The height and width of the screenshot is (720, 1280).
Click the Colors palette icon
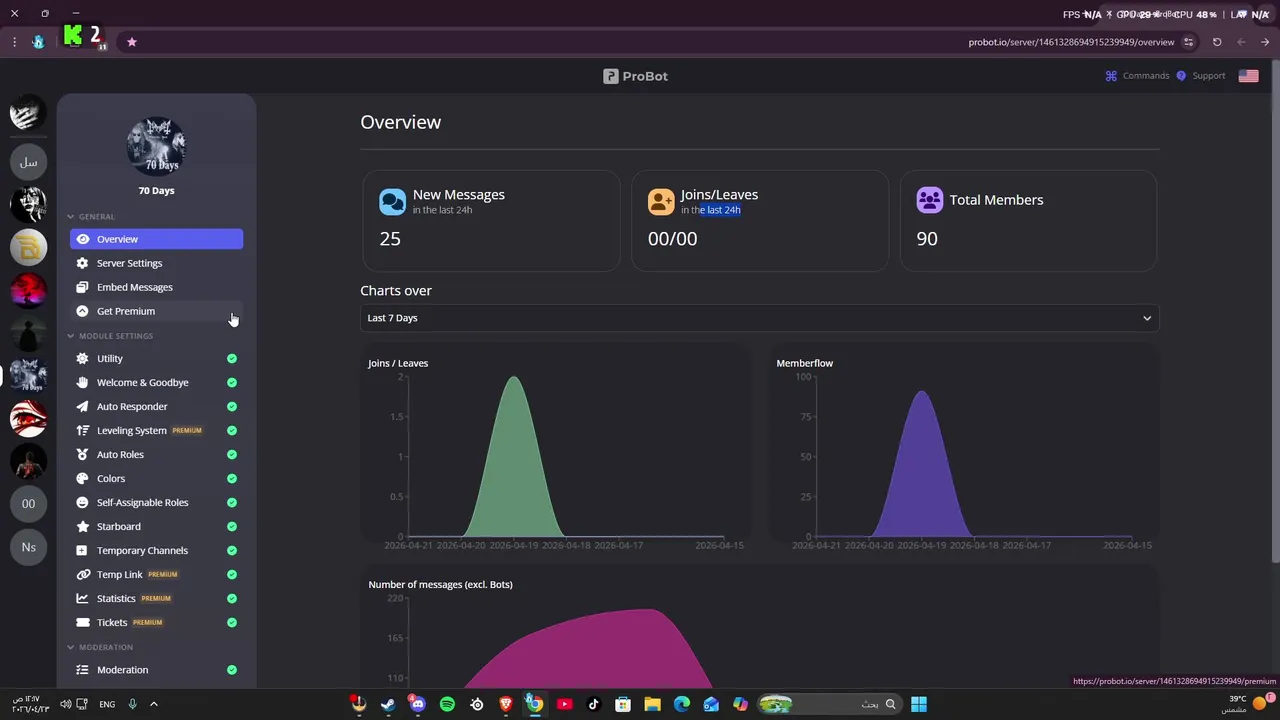pos(83,478)
